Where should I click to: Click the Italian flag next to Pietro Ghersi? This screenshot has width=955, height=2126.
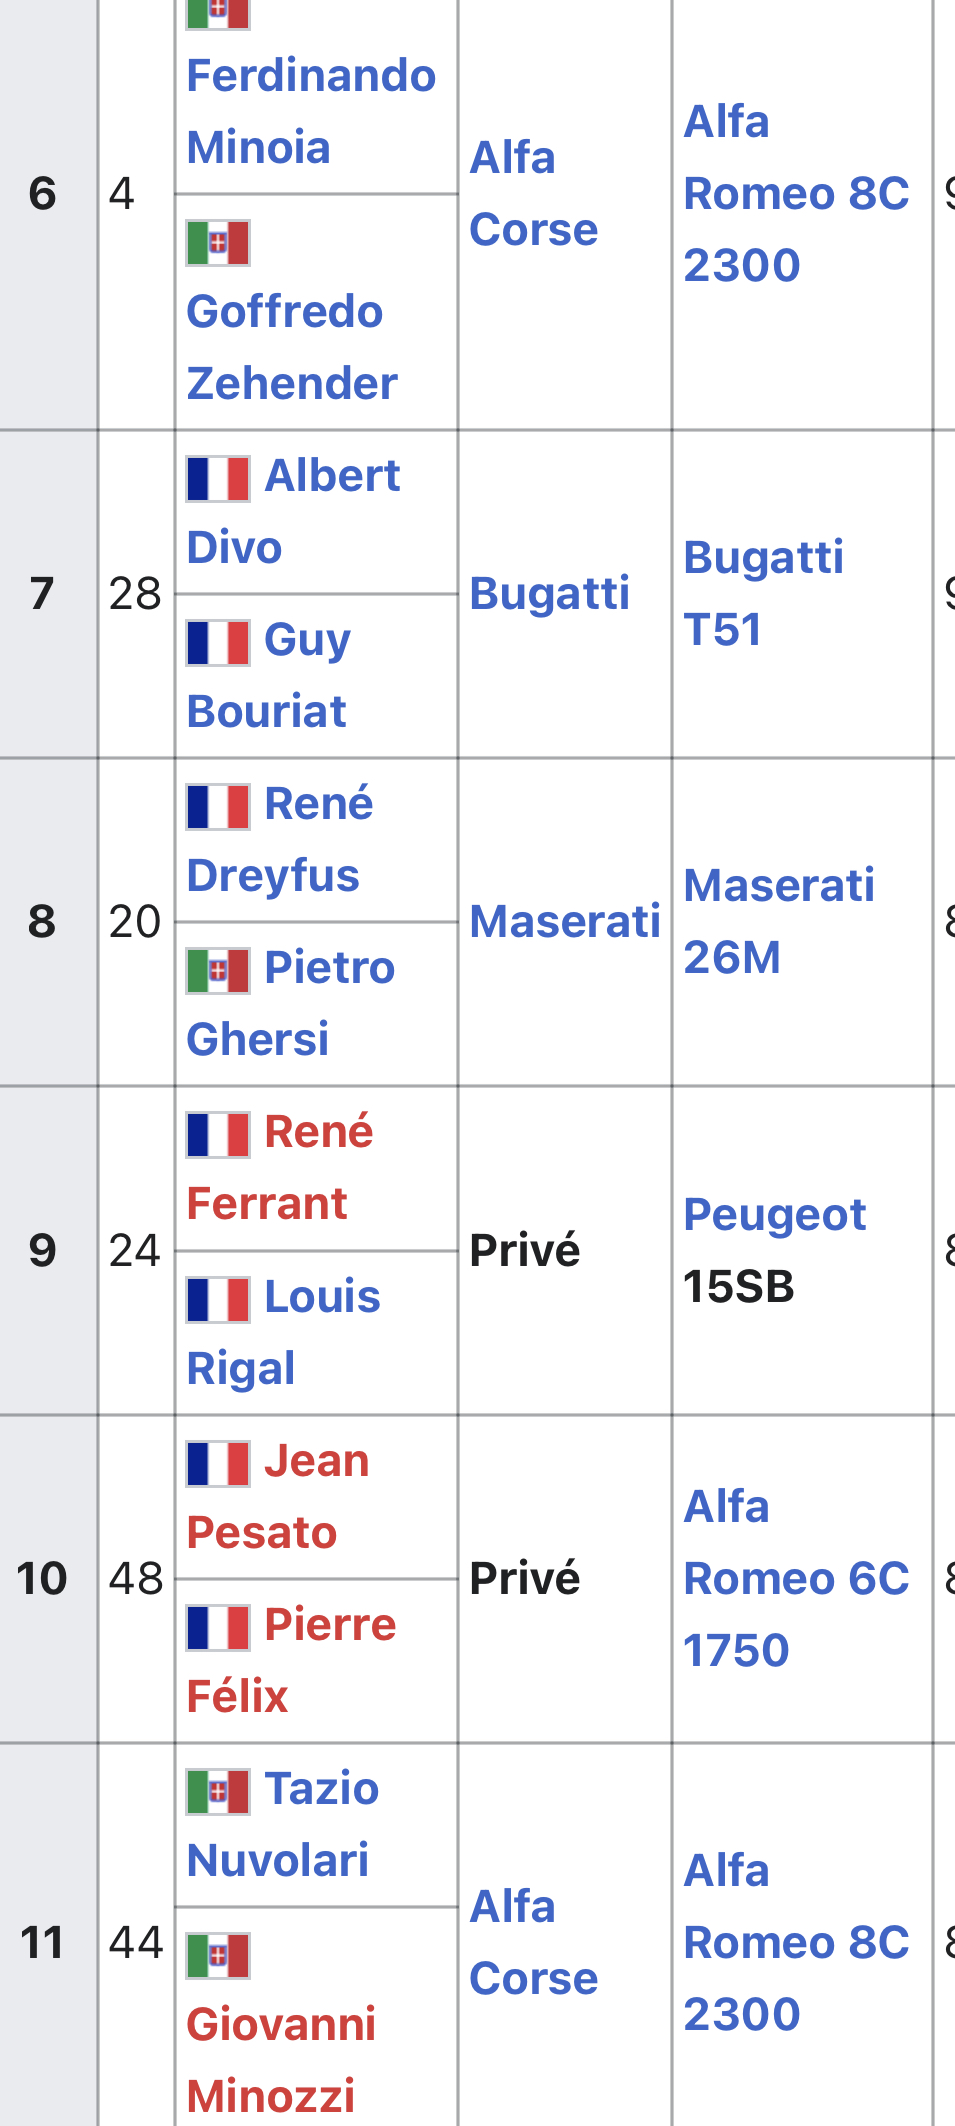point(218,970)
